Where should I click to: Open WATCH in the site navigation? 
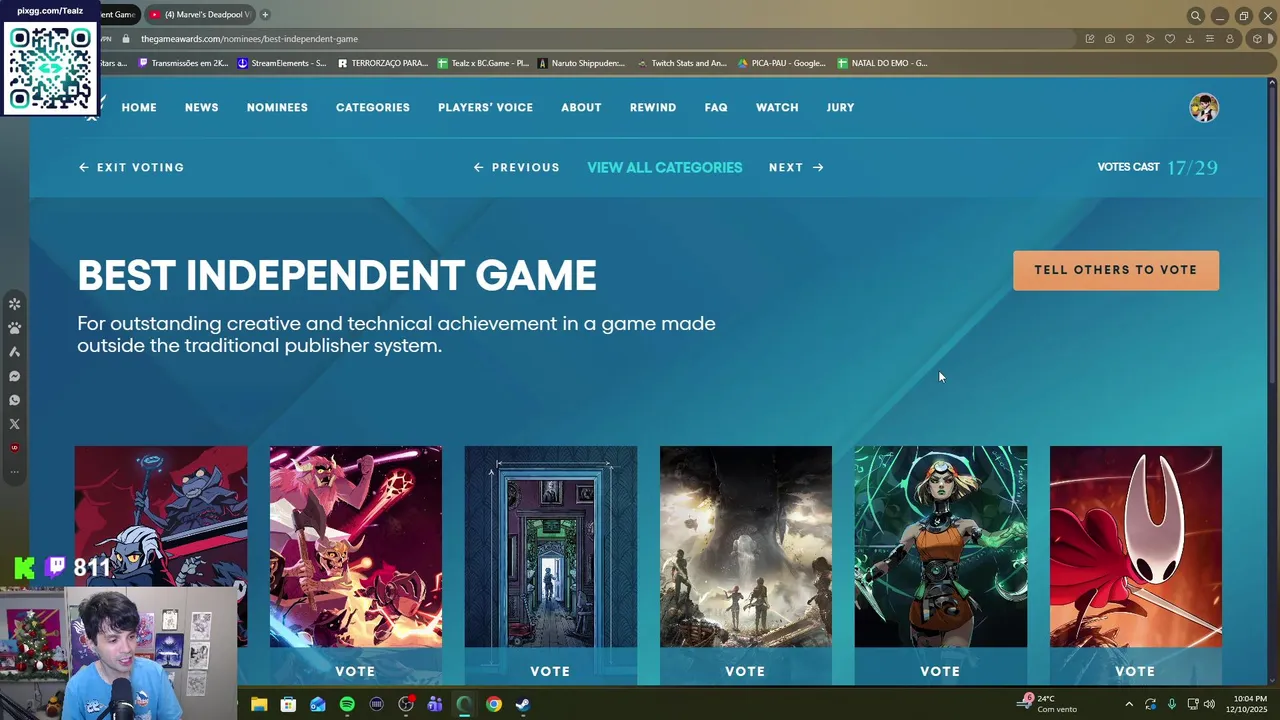[x=777, y=107]
